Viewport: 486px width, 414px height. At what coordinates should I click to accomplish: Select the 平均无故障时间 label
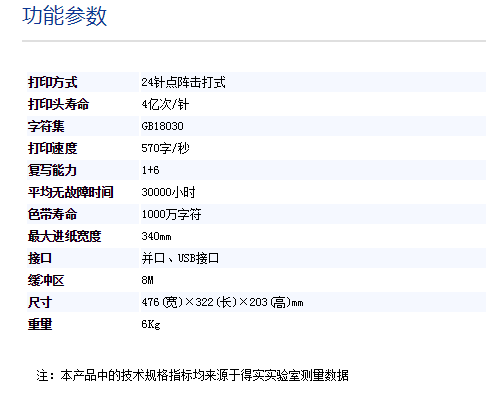click(x=71, y=192)
